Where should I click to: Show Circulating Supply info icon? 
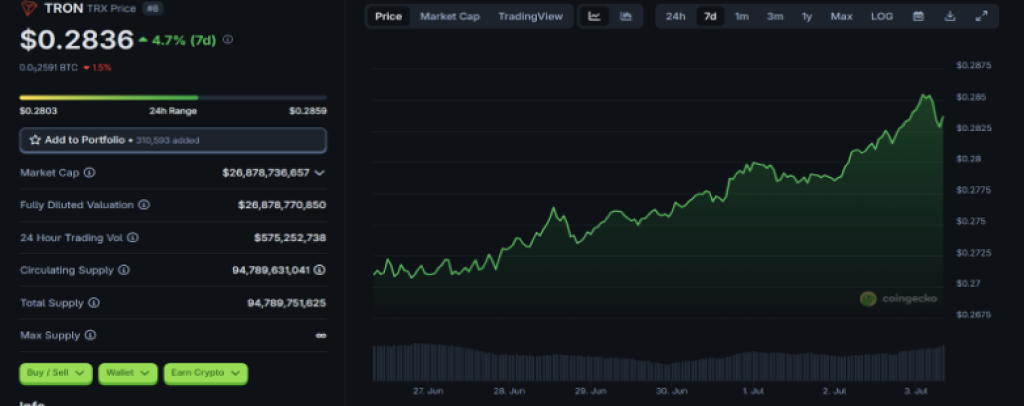point(123,270)
